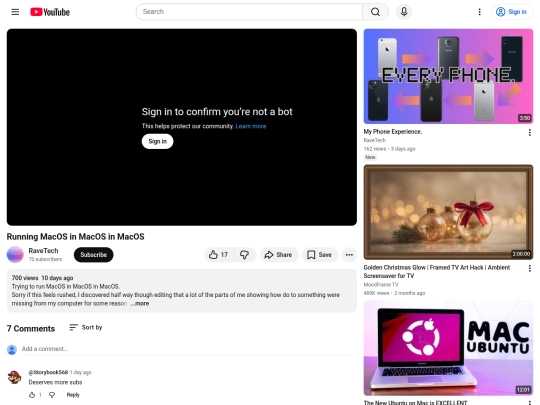This screenshot has height=405, width=540.
Task: Expand description with ...more
Action: click(x=141, y=303)
